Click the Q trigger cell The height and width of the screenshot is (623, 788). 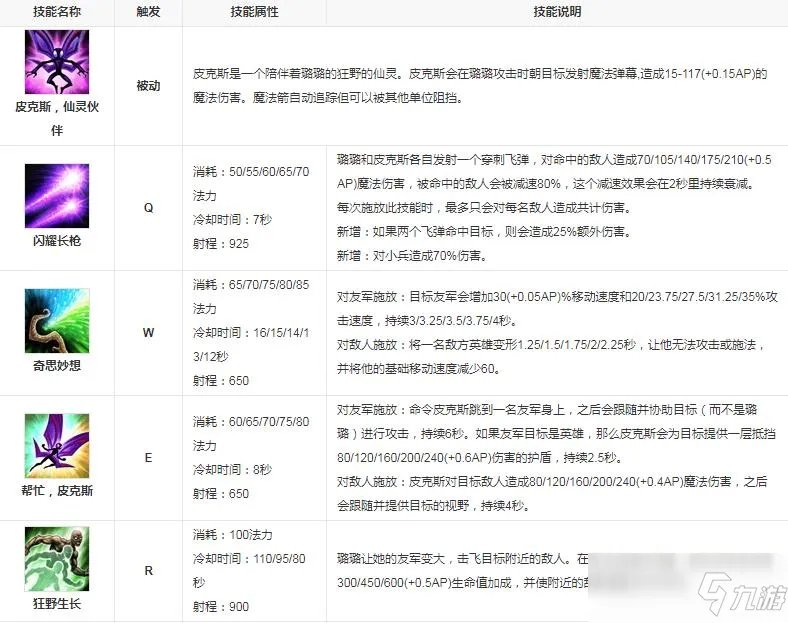click(x=148, y=207)
